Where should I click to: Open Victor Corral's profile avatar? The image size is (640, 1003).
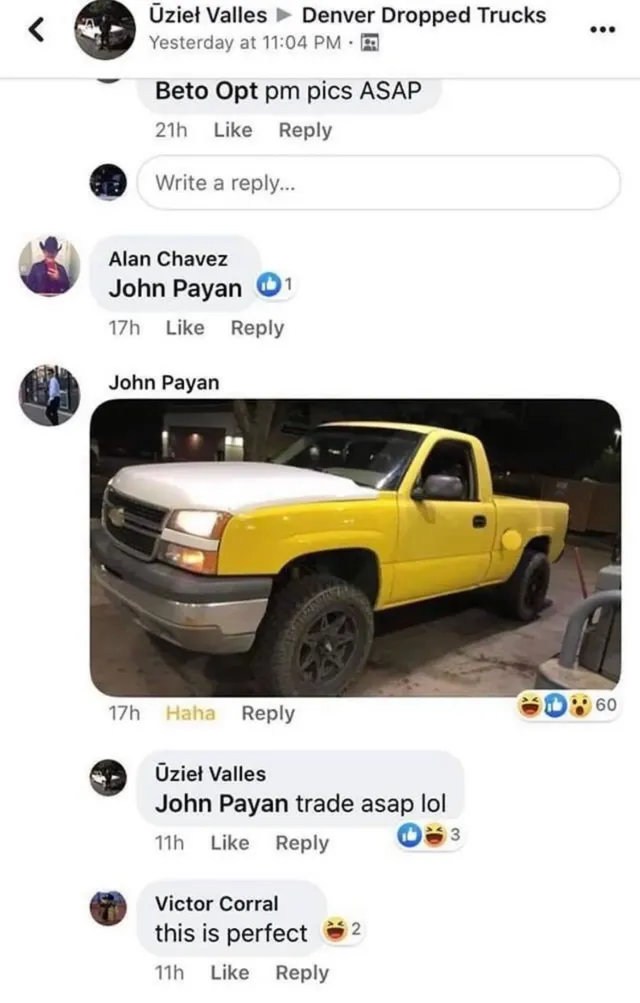click(x=108, y=908)
